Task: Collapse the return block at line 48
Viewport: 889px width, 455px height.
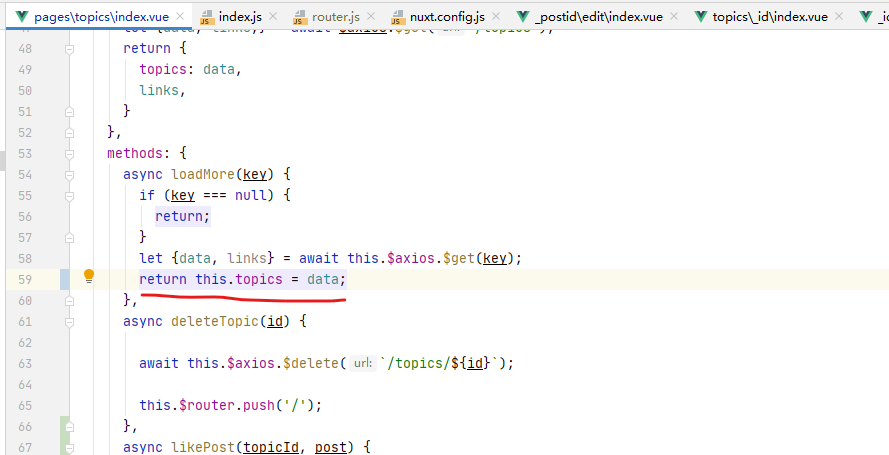Action: point(69,49)
